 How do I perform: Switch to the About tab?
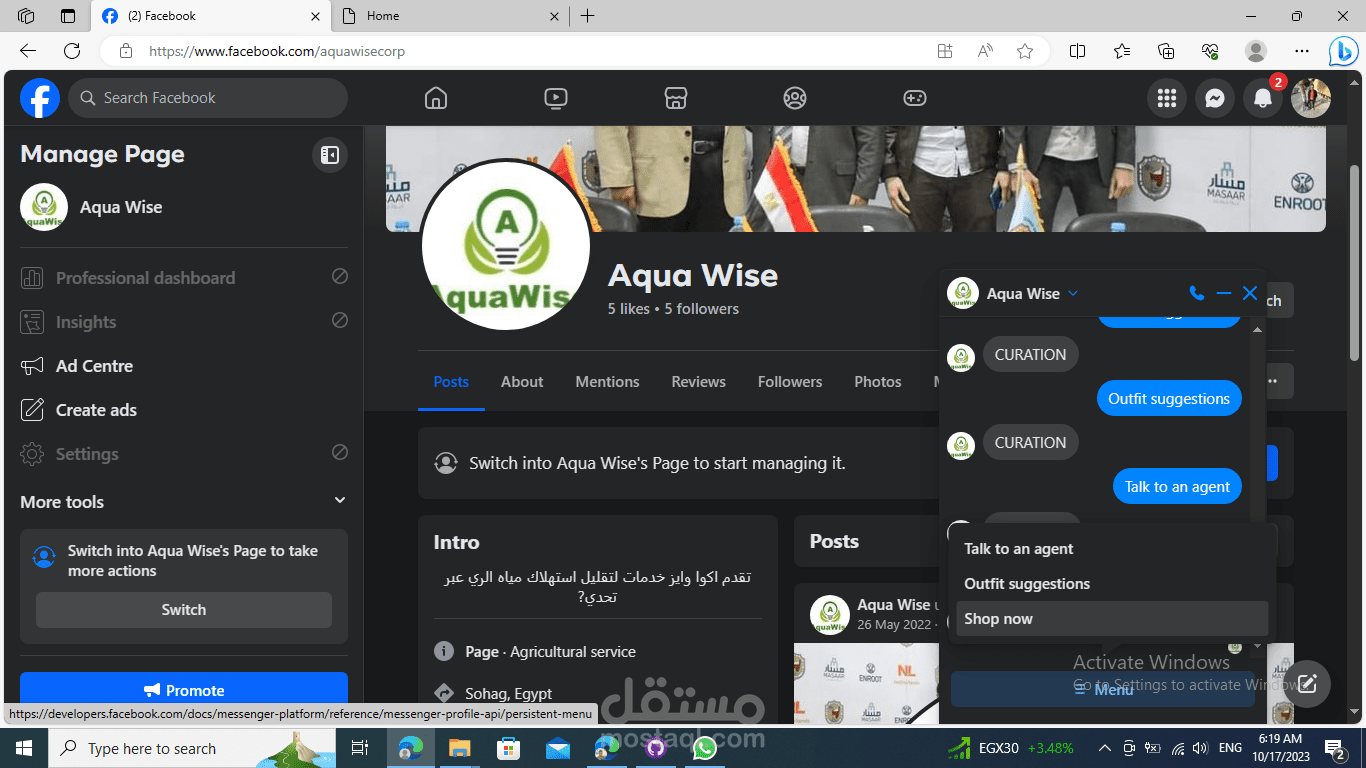tap(522, 382)
